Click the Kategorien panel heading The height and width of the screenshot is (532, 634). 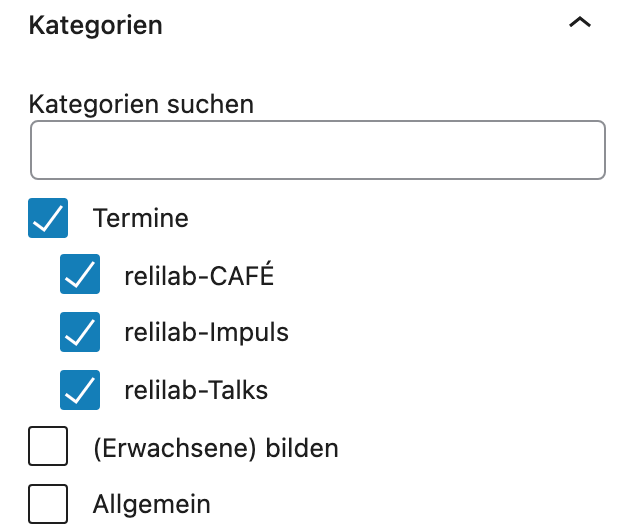96,25
